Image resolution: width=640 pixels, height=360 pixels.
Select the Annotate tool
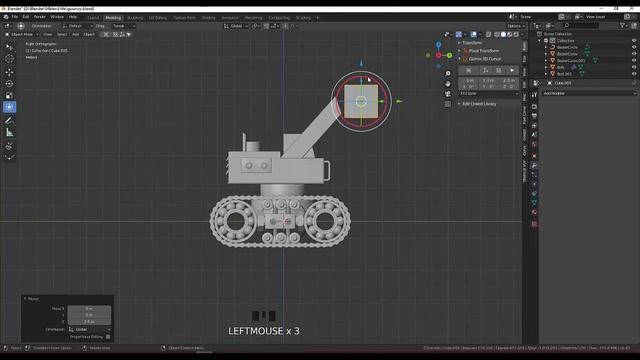point(9,121)
